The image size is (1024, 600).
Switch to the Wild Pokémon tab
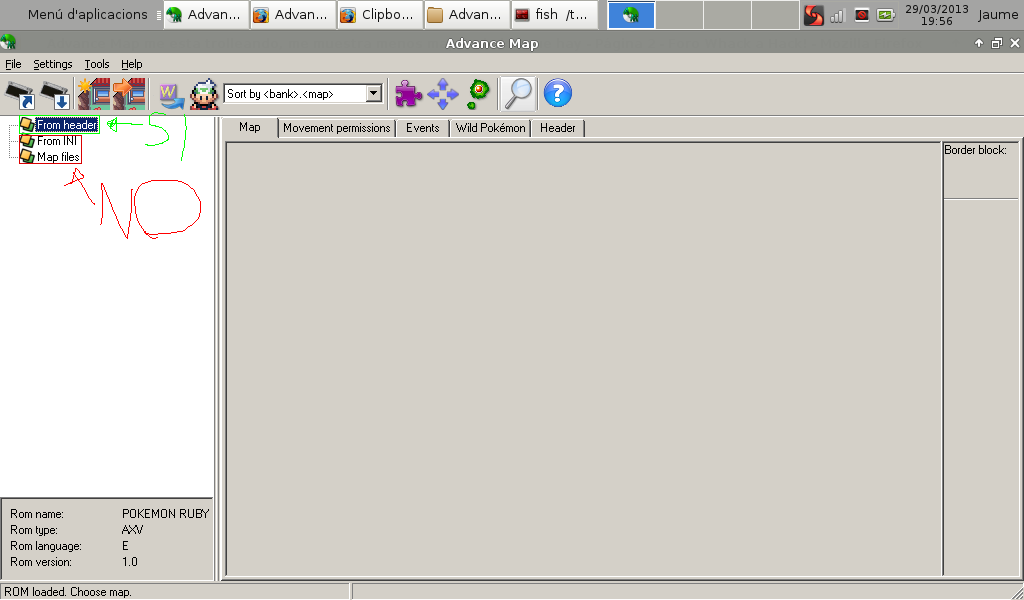[490, 128]
